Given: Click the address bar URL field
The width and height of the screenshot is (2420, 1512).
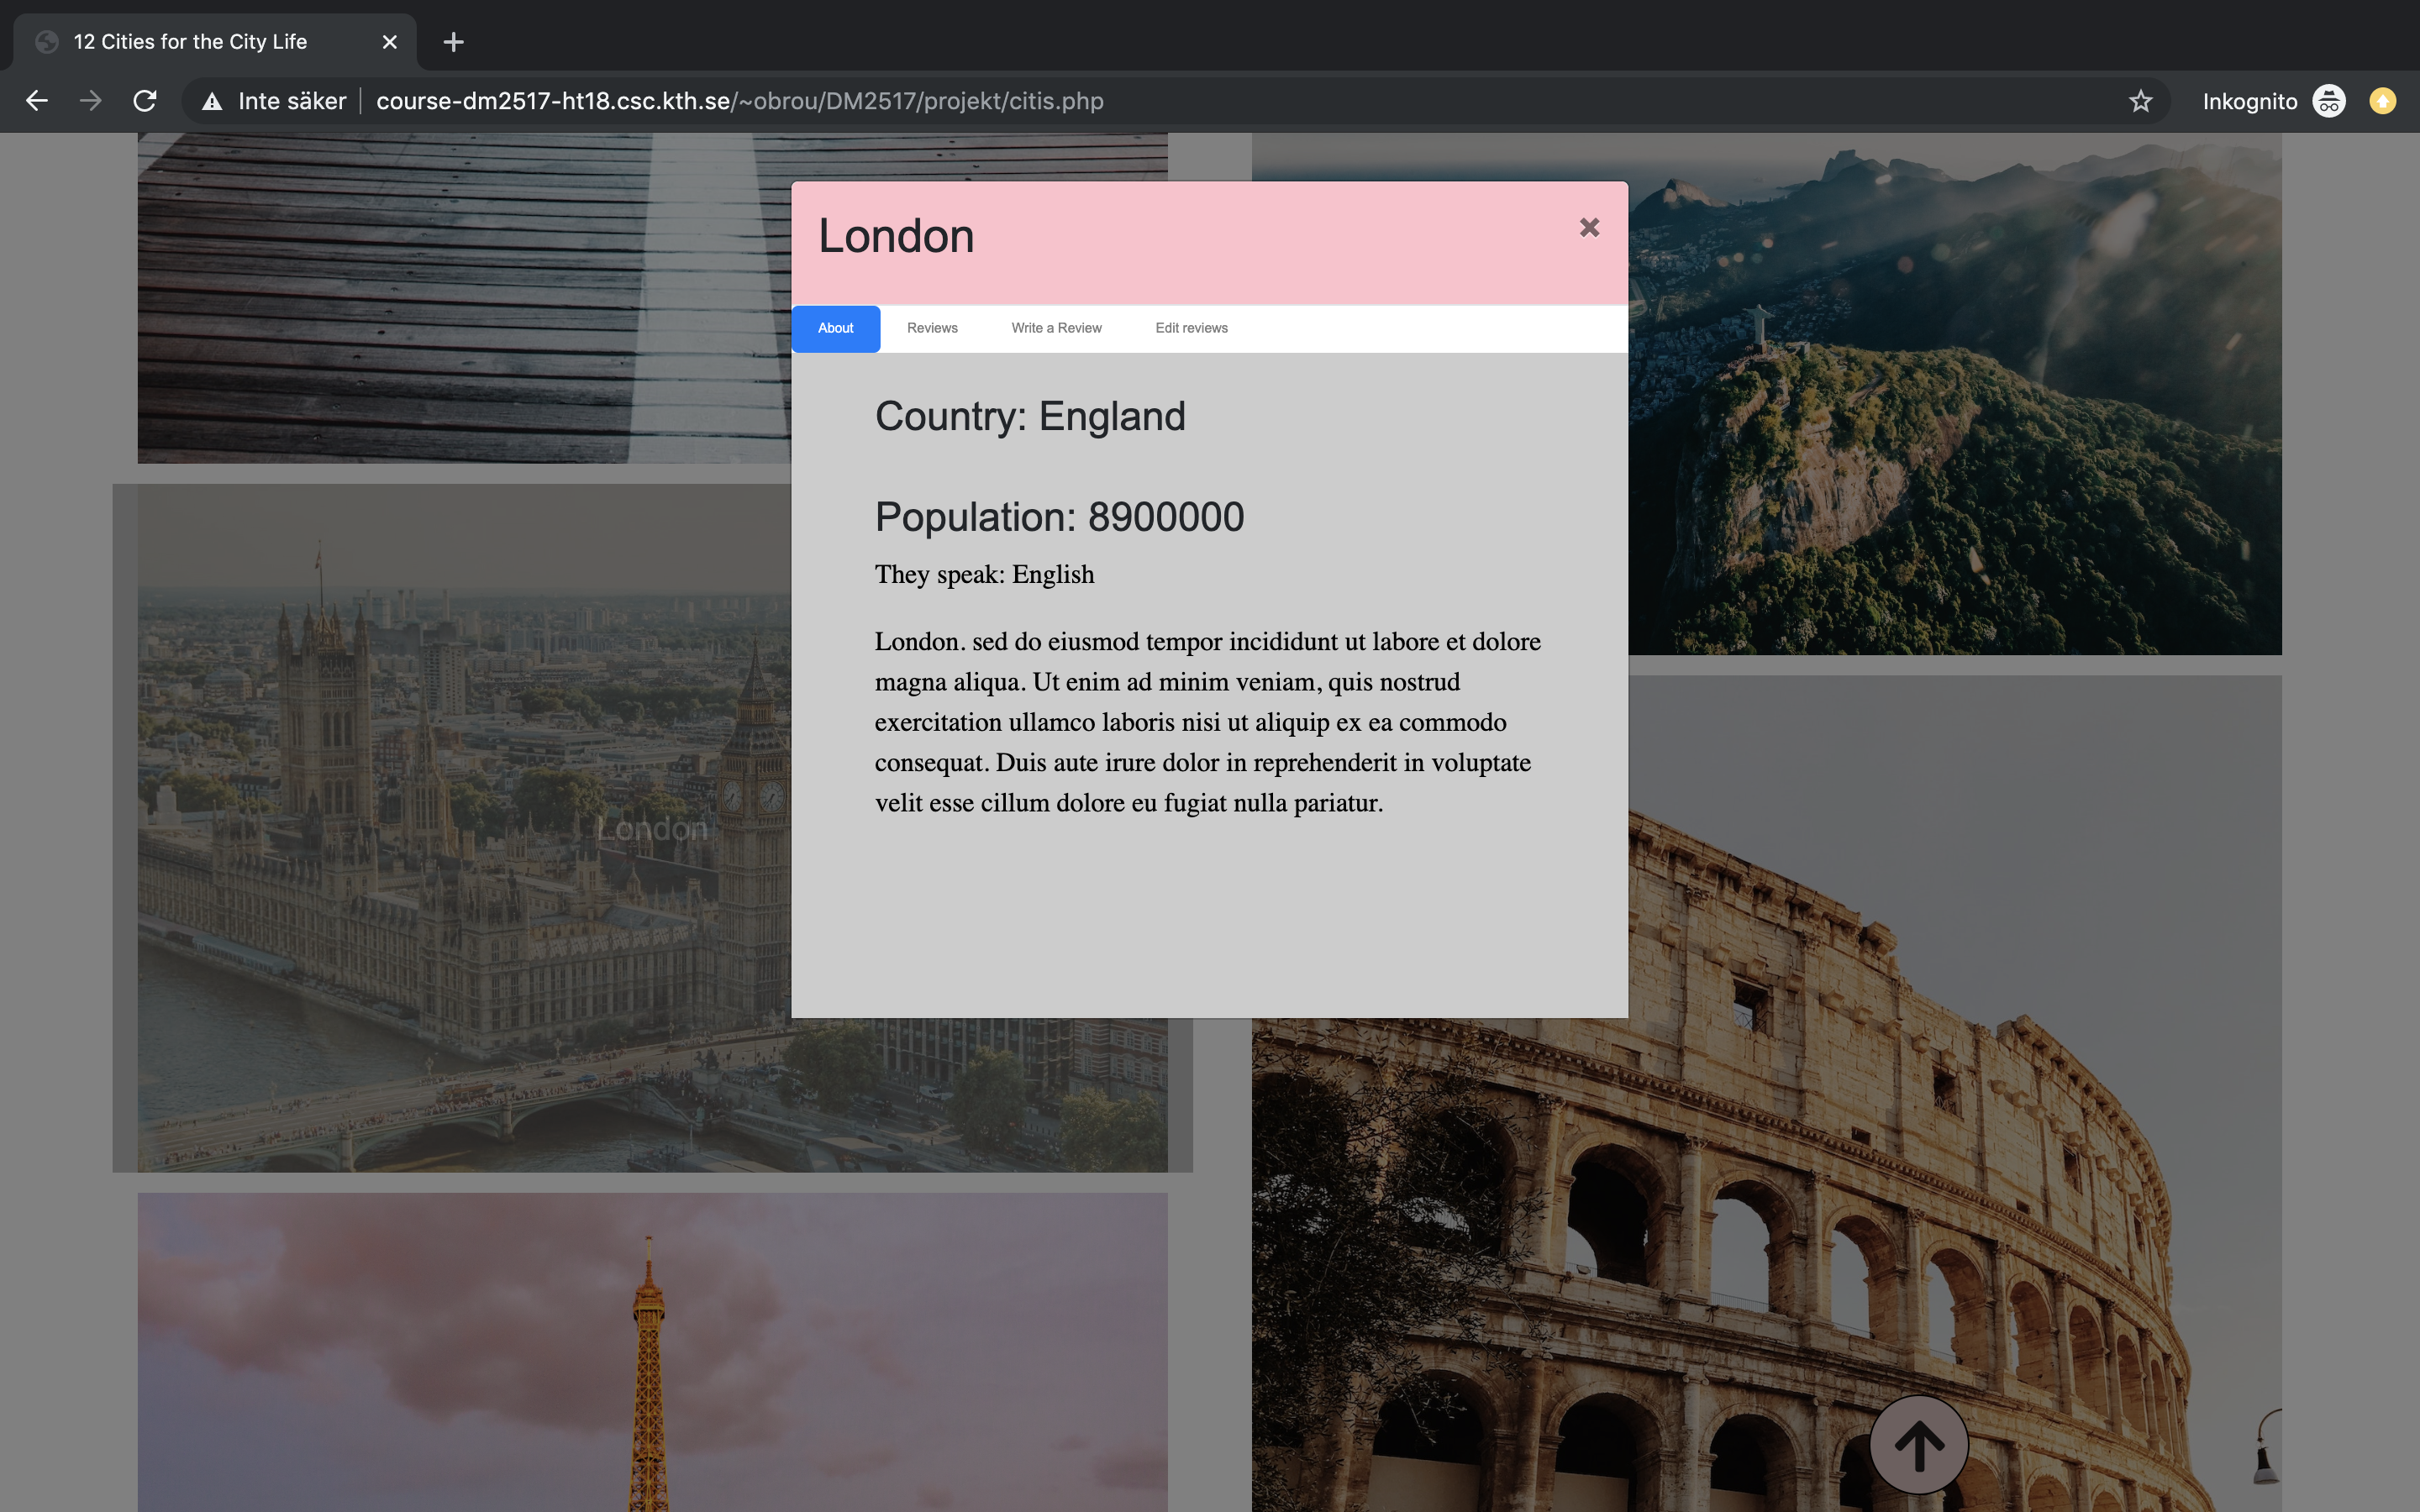Looking at the screenshot, I should (x=740, y=101).
